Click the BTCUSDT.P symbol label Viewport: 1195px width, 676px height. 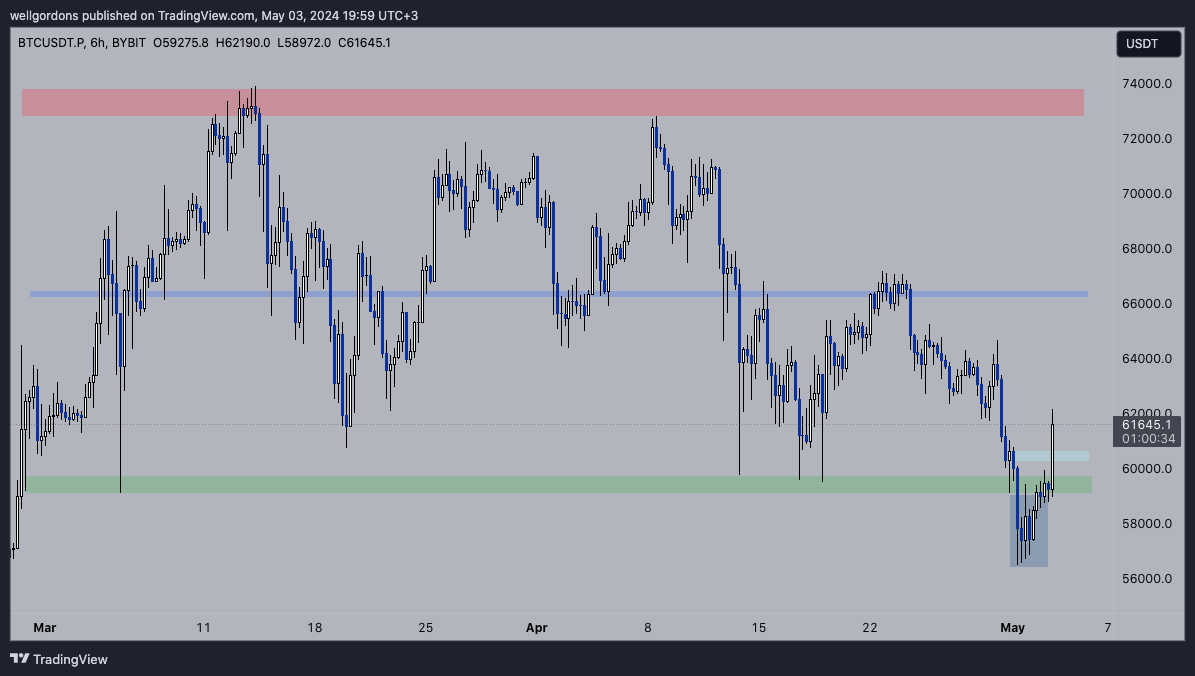[x=51, y=42]
